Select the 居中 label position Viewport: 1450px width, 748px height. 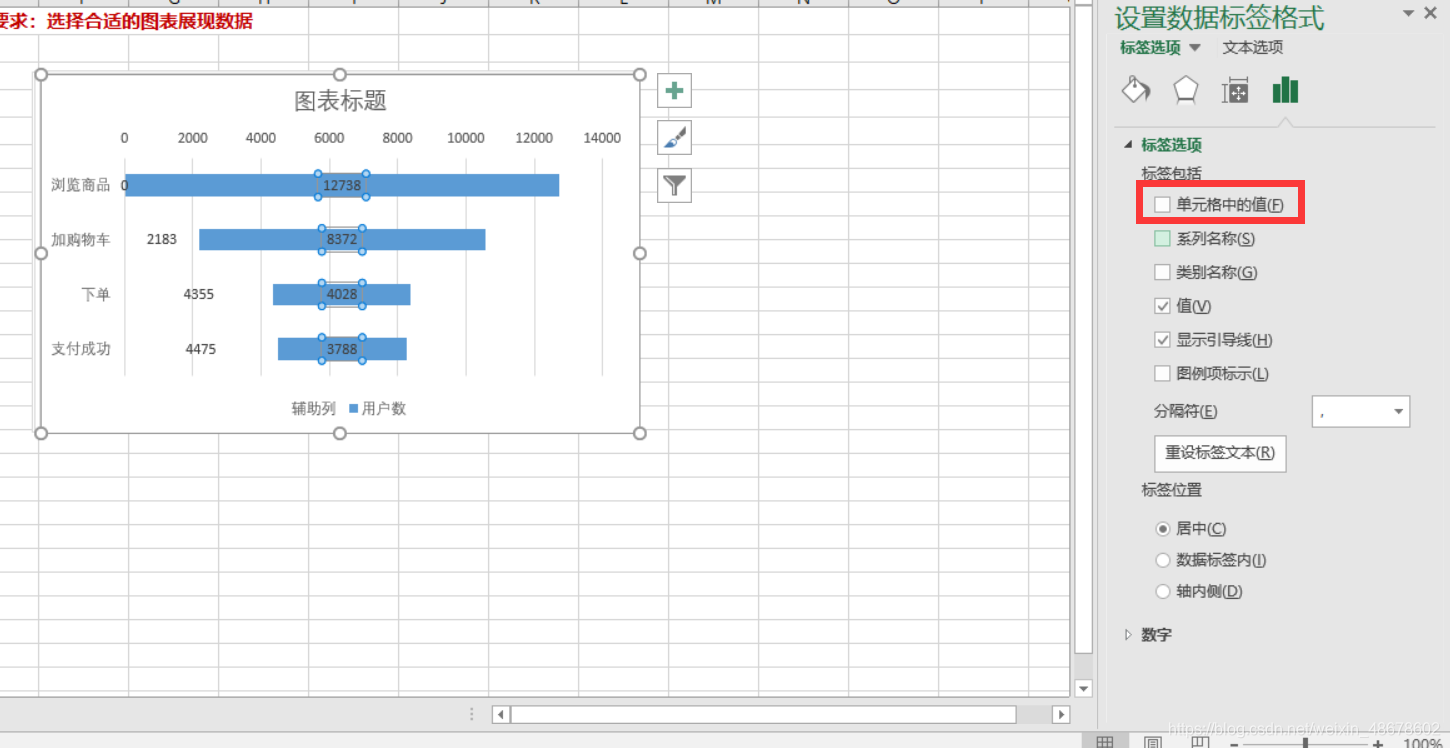click(x=1162, y=528)
